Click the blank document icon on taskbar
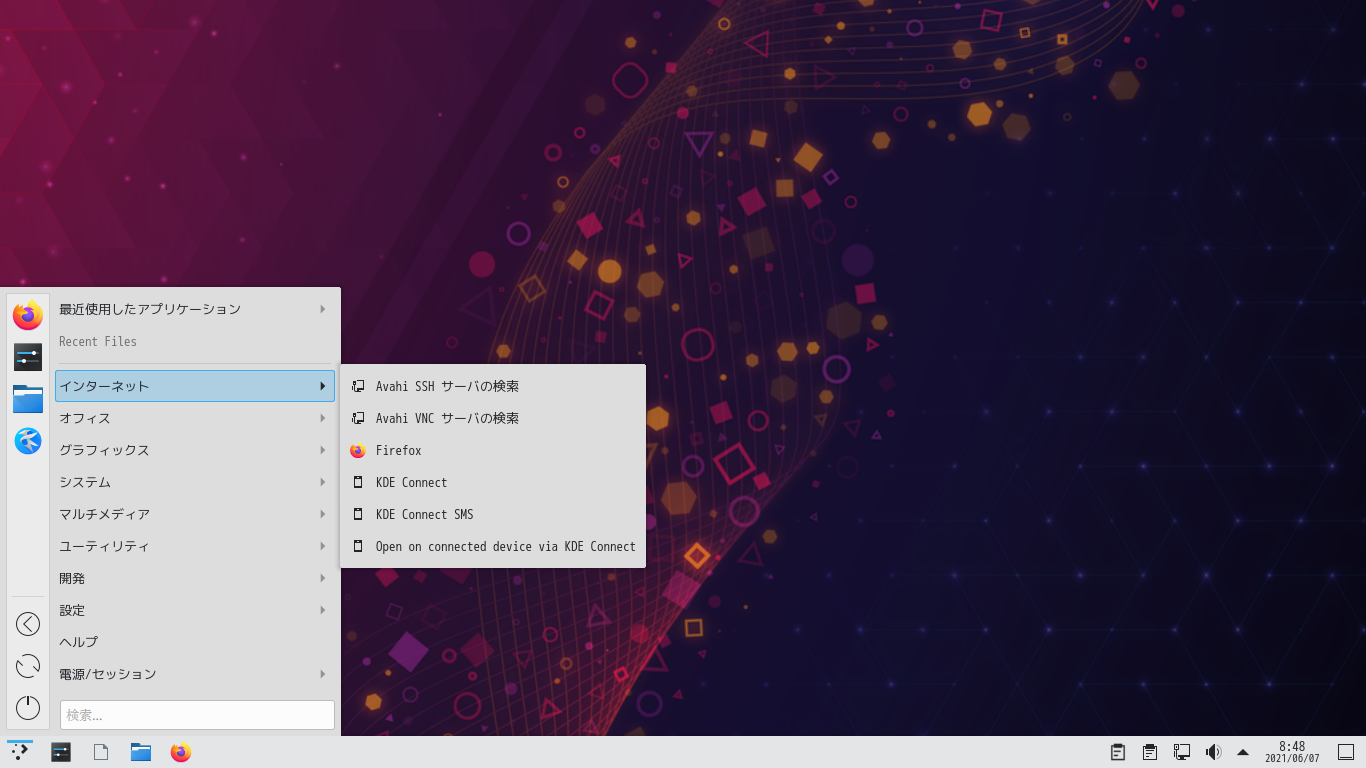The image size is (1366, 768). 101,752
